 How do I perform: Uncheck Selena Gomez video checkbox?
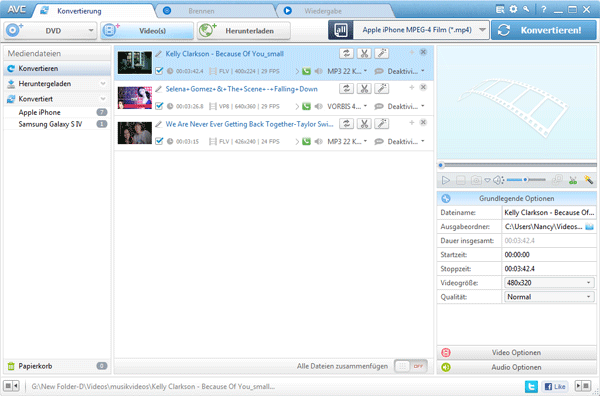(159, 106)
